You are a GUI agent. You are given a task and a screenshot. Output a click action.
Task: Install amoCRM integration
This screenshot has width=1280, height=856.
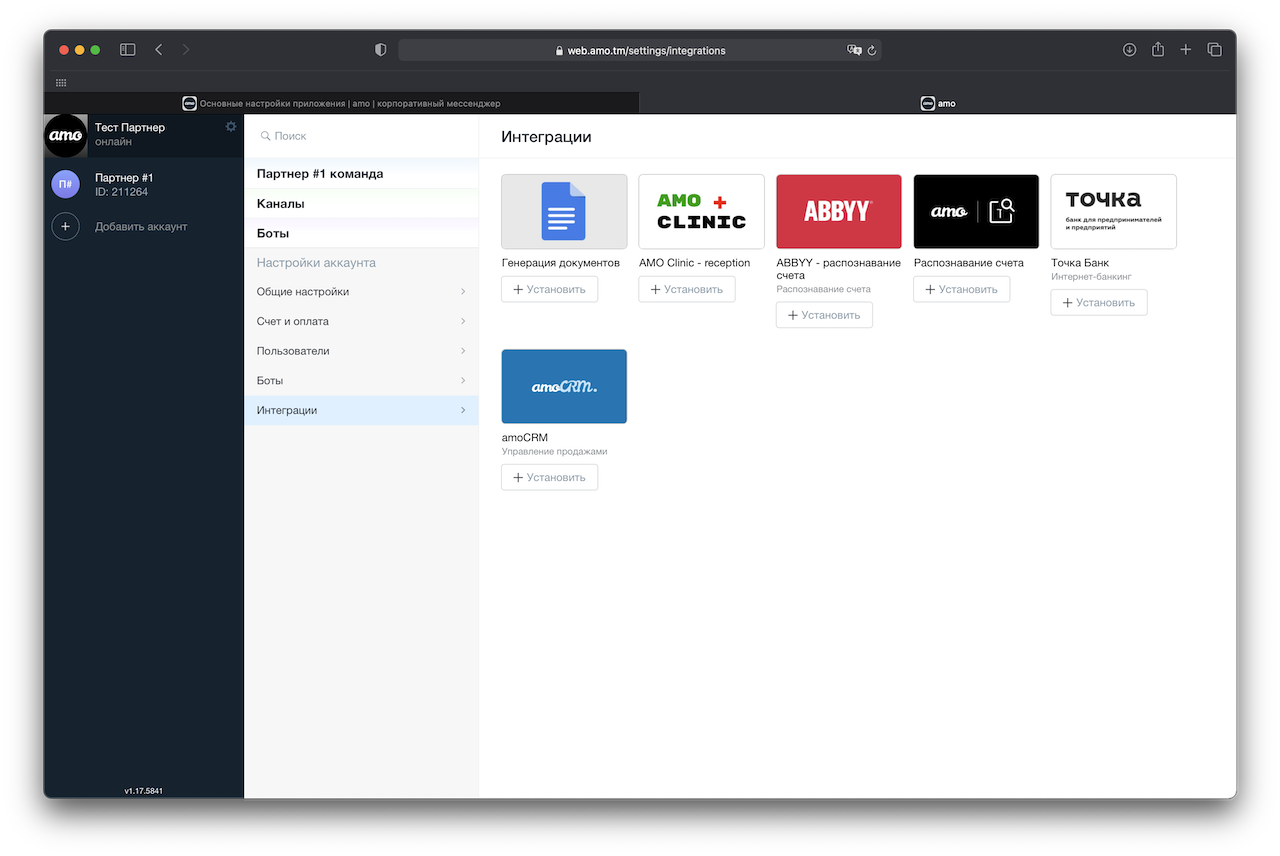pos(550,477)
